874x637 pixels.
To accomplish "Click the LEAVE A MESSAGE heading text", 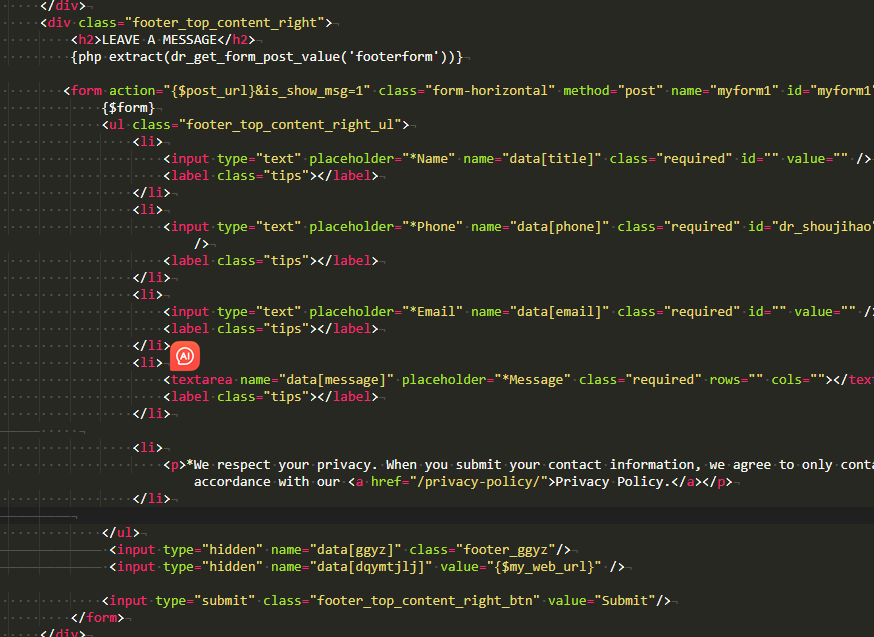I will (160, 39).
